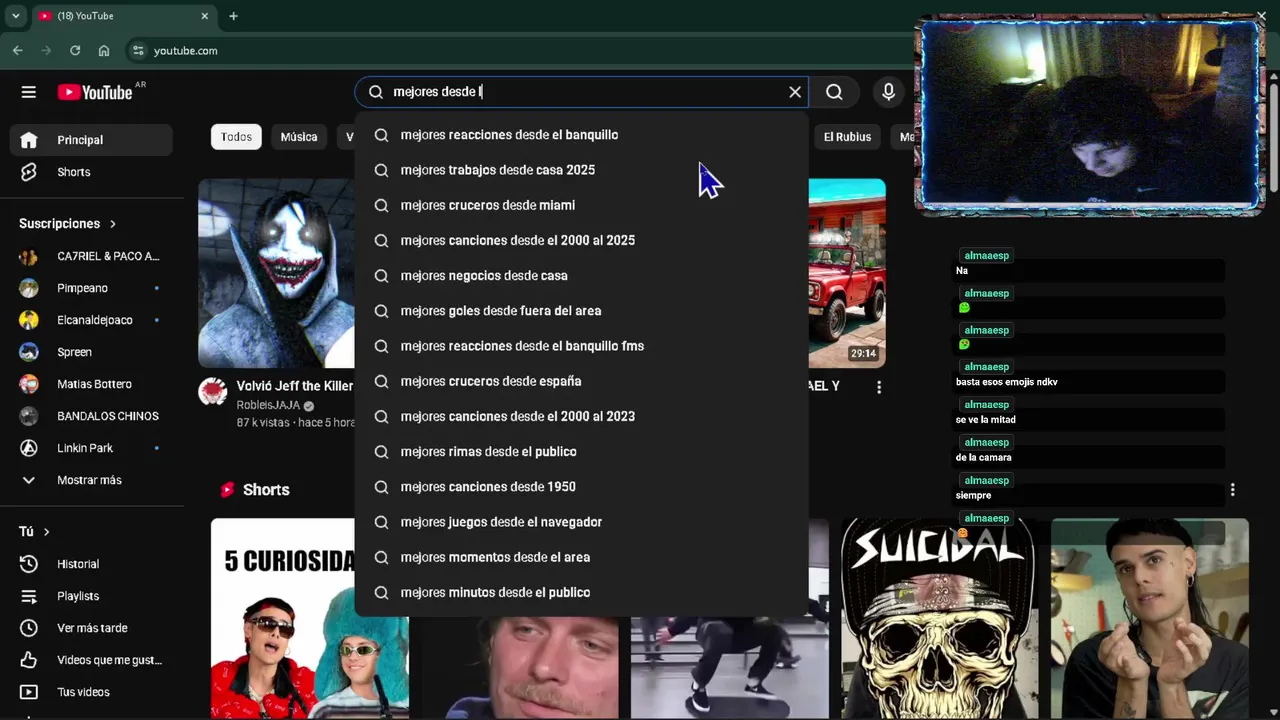Choose suggestion mejores canciones desde el 2000 al 2025
1280x720 pixels.
coord(581,240)
